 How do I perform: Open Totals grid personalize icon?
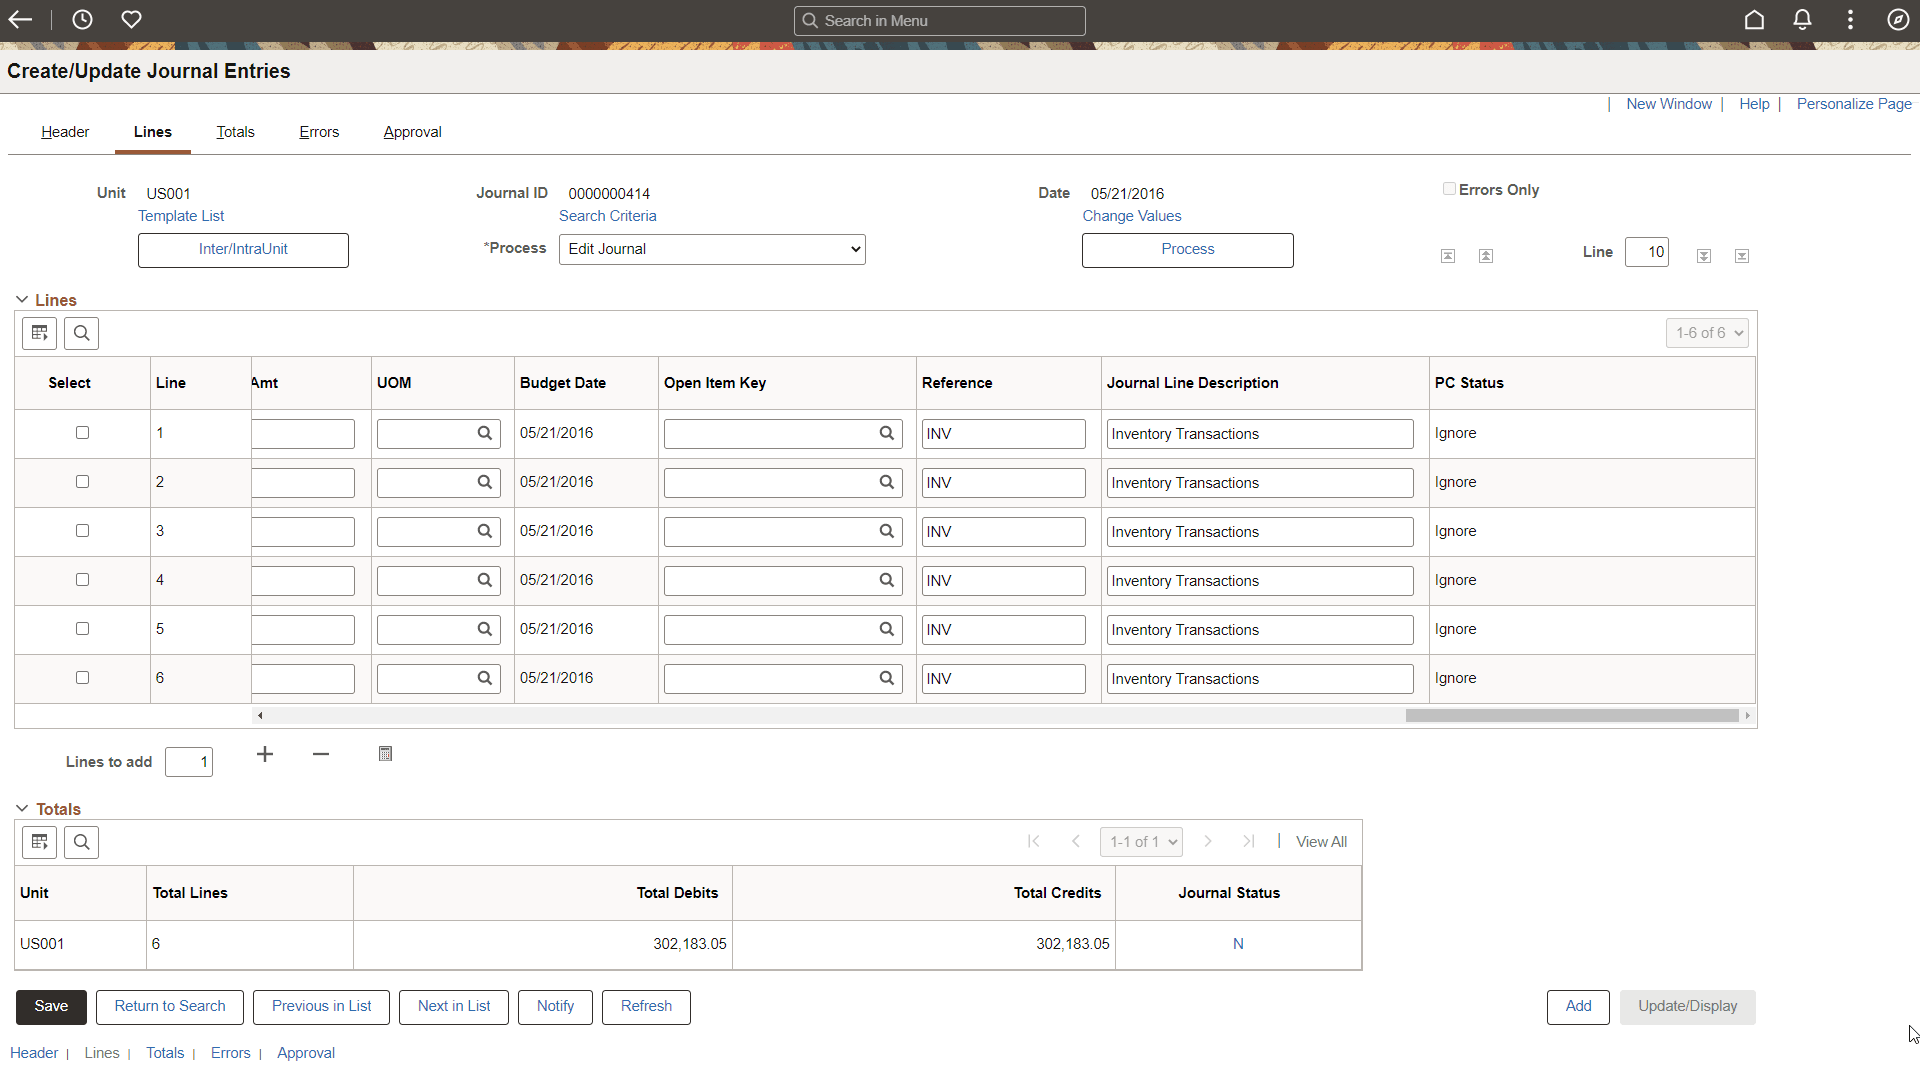pos(39,842)
